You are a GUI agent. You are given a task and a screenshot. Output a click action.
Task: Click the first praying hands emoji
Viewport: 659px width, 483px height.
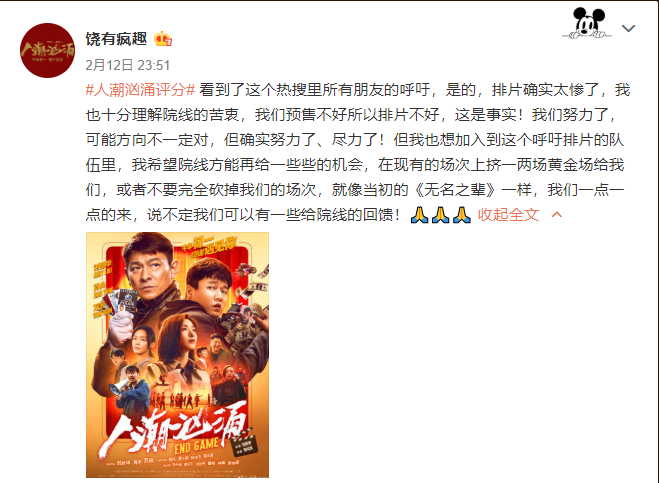(419, 215)
